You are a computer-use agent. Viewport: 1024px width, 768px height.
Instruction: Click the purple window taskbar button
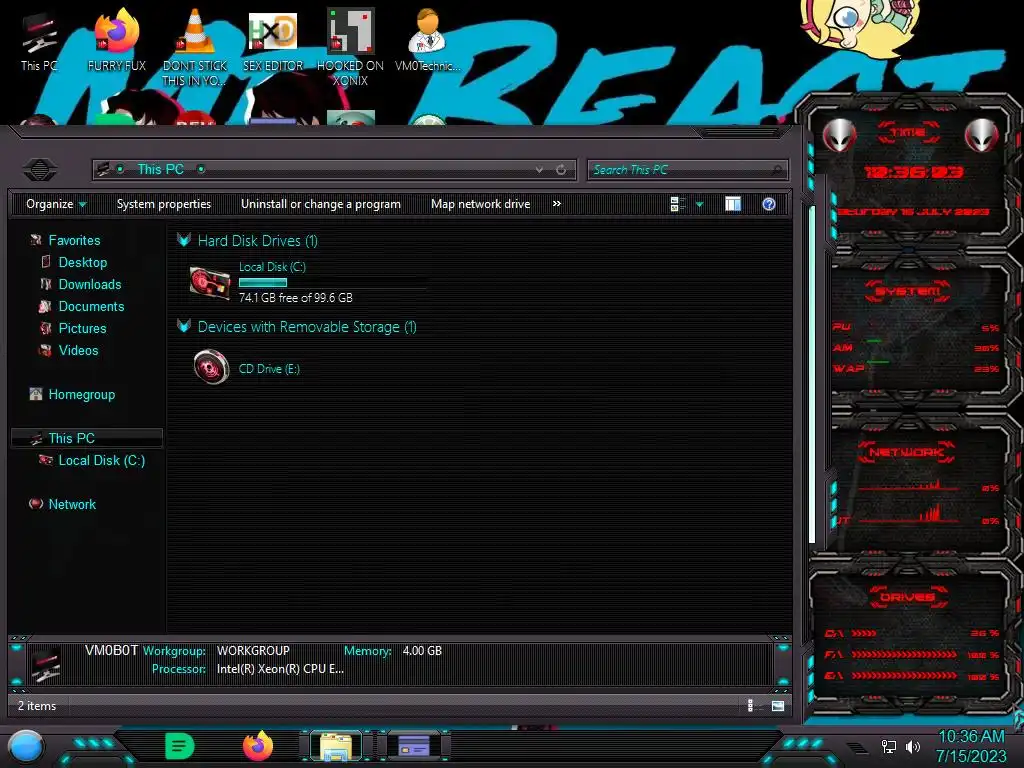pyautogui.click(x=414, y=746)
